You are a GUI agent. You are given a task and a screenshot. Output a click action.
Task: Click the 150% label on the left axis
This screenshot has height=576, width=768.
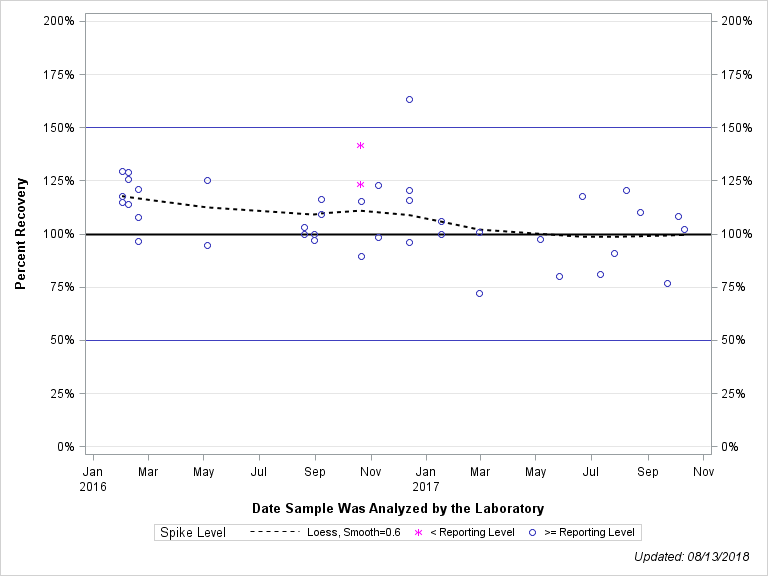coord(59,127)
